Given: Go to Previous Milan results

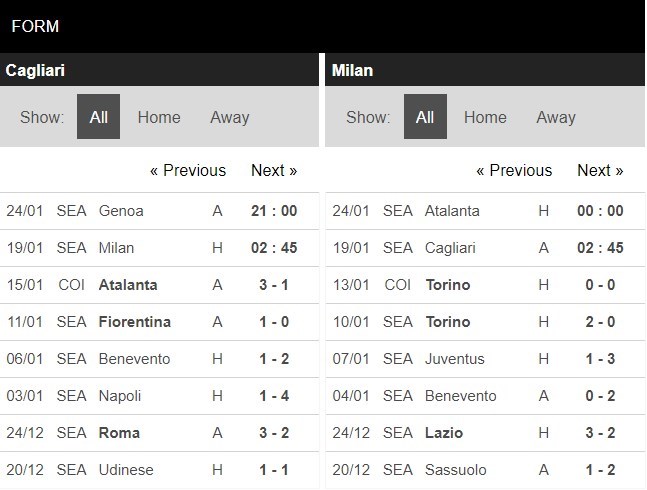Looking at the screenshot, I should [x=514, y=170].
